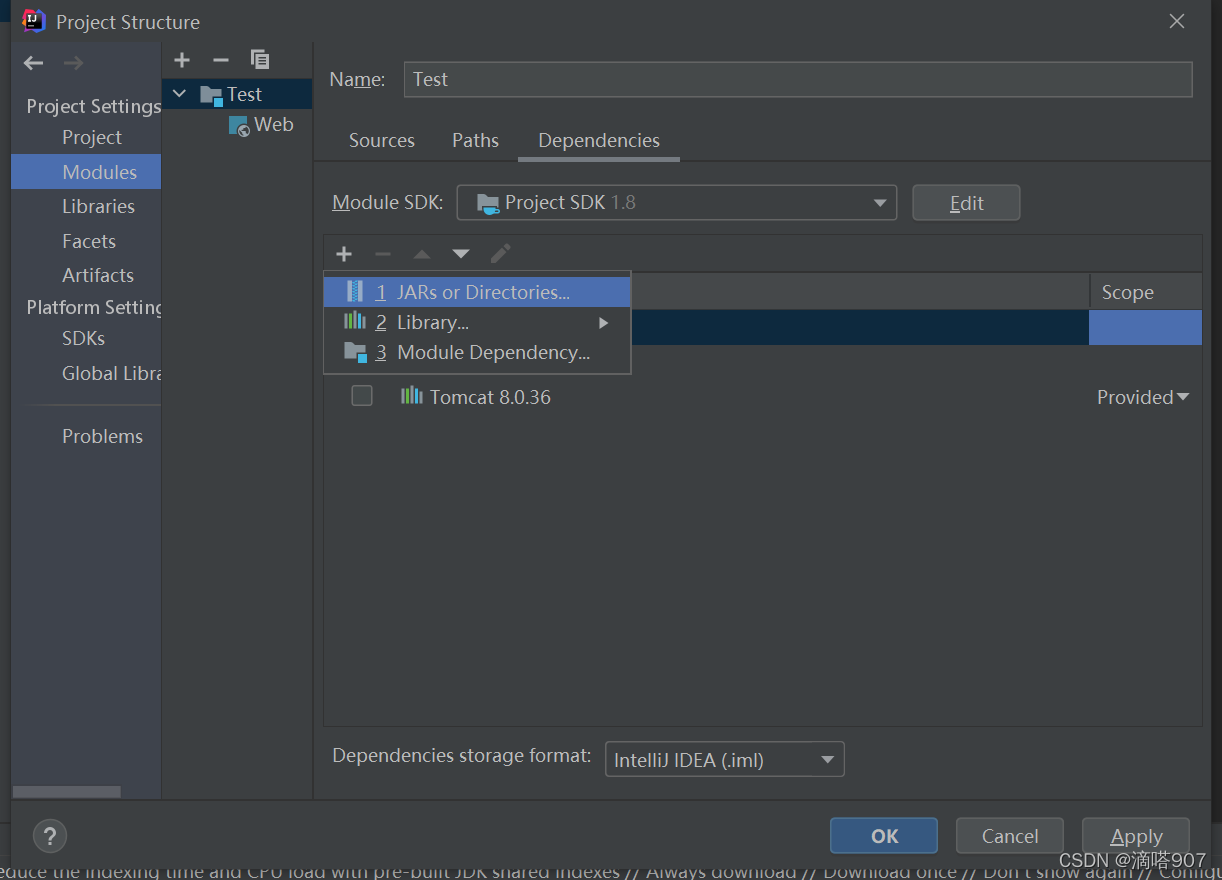Screen dimensions: 1222x880
Task: Move dependency up with the up arrow icon
Action: 421,253
